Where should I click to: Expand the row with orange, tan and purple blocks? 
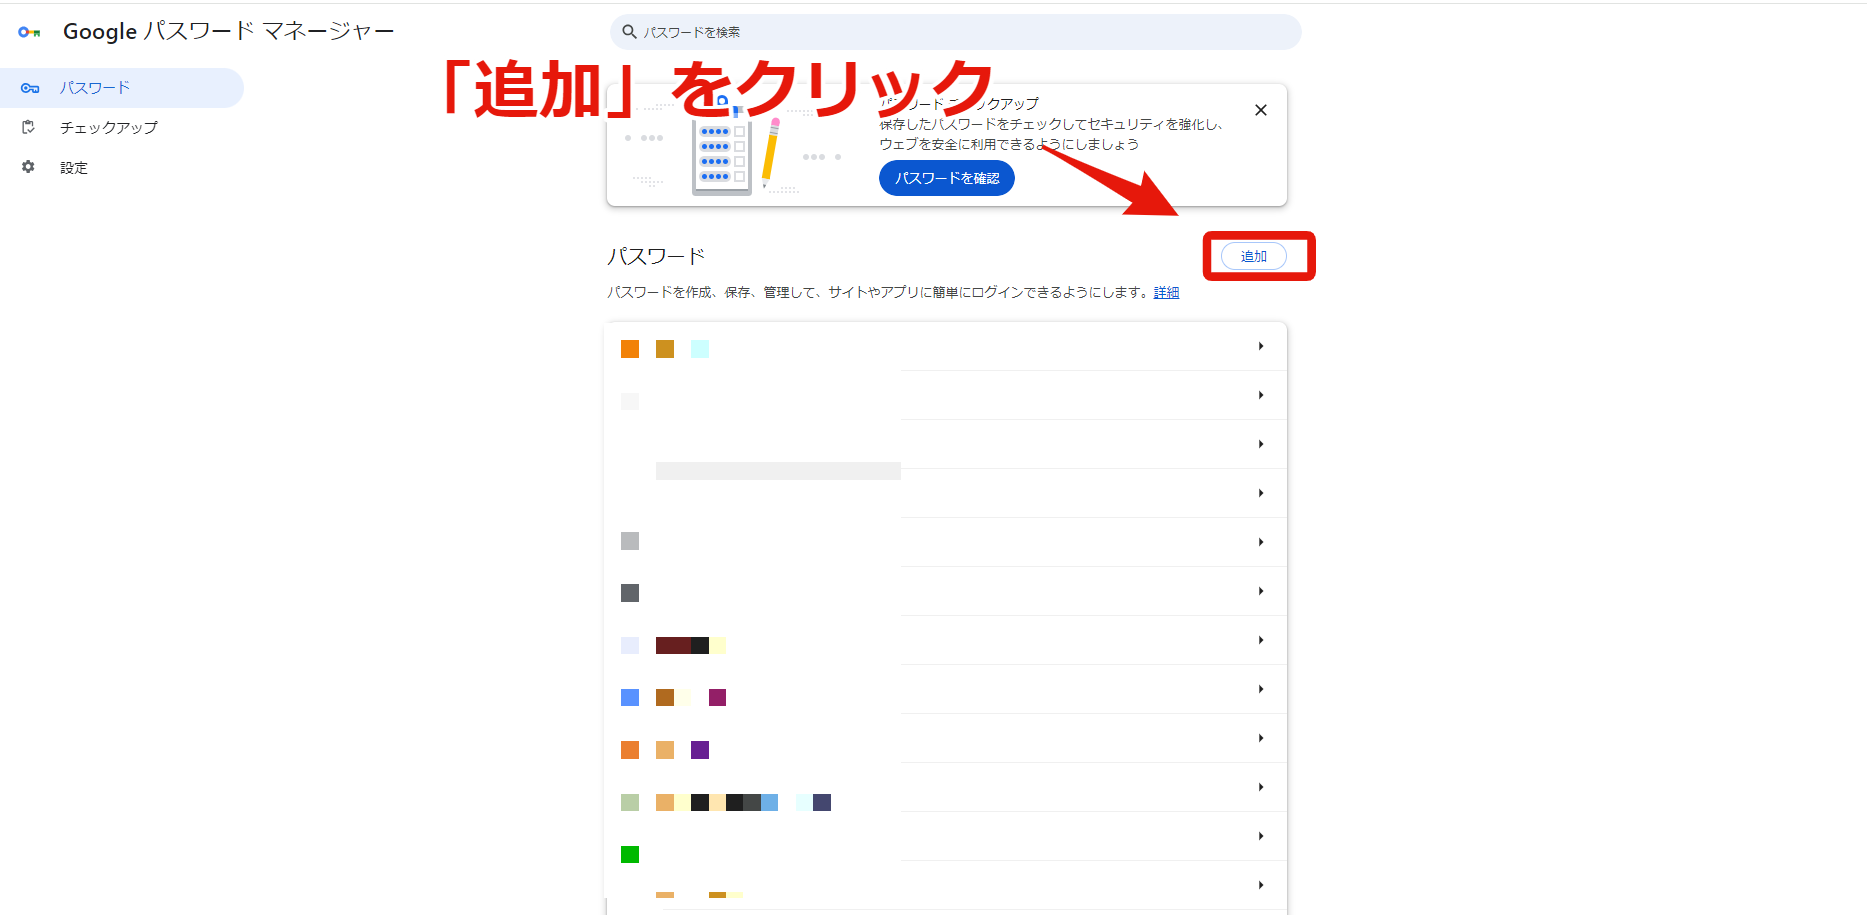[946, 738]
